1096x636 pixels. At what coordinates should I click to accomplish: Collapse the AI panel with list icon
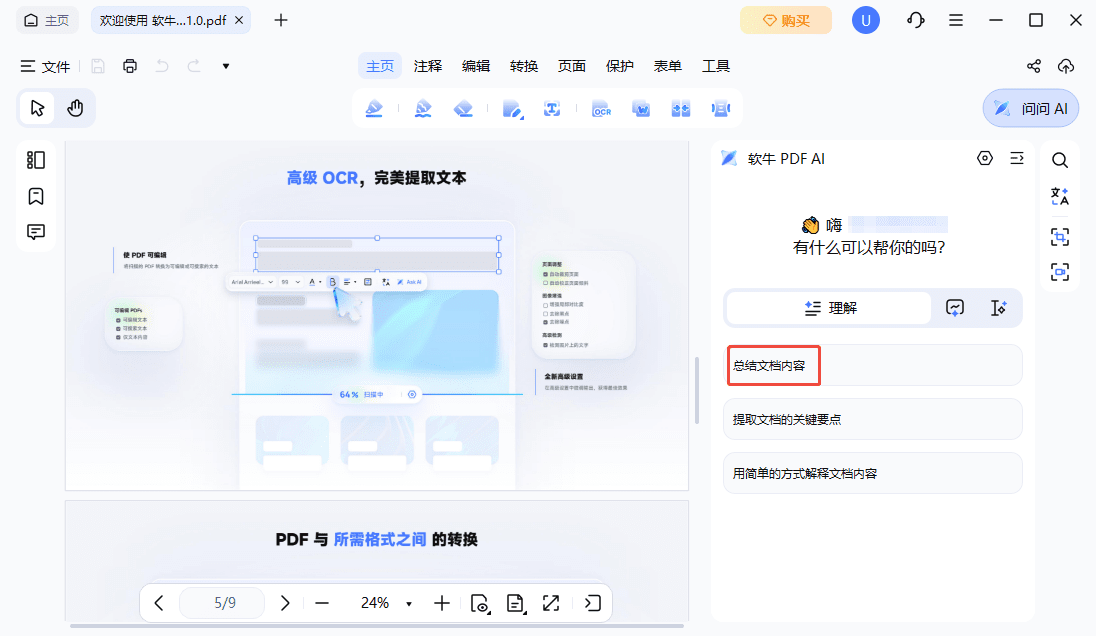(x=1017, y=159)
